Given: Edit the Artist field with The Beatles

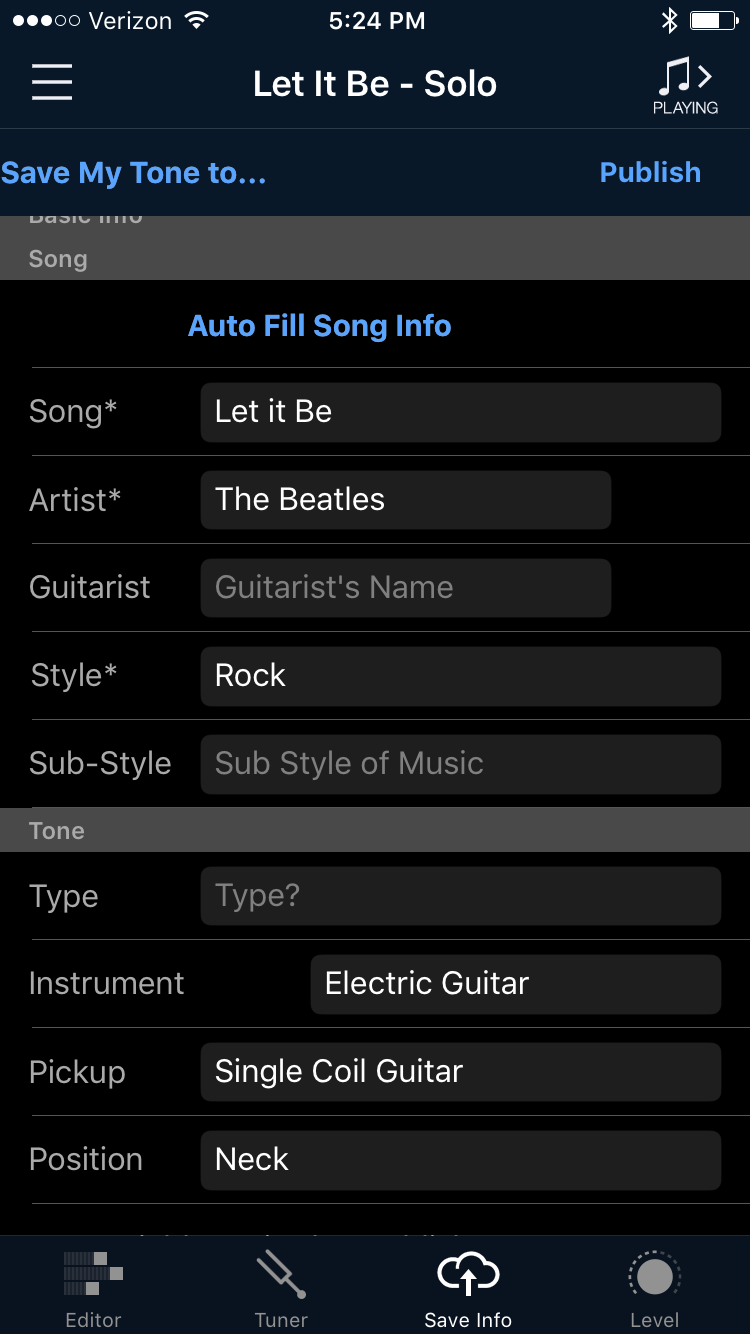Looking at the screenshot, I should [x=405, y=500].
